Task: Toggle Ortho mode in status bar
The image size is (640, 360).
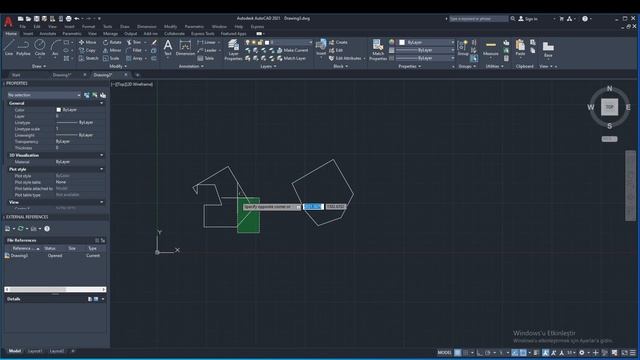Action: [480, 353]
